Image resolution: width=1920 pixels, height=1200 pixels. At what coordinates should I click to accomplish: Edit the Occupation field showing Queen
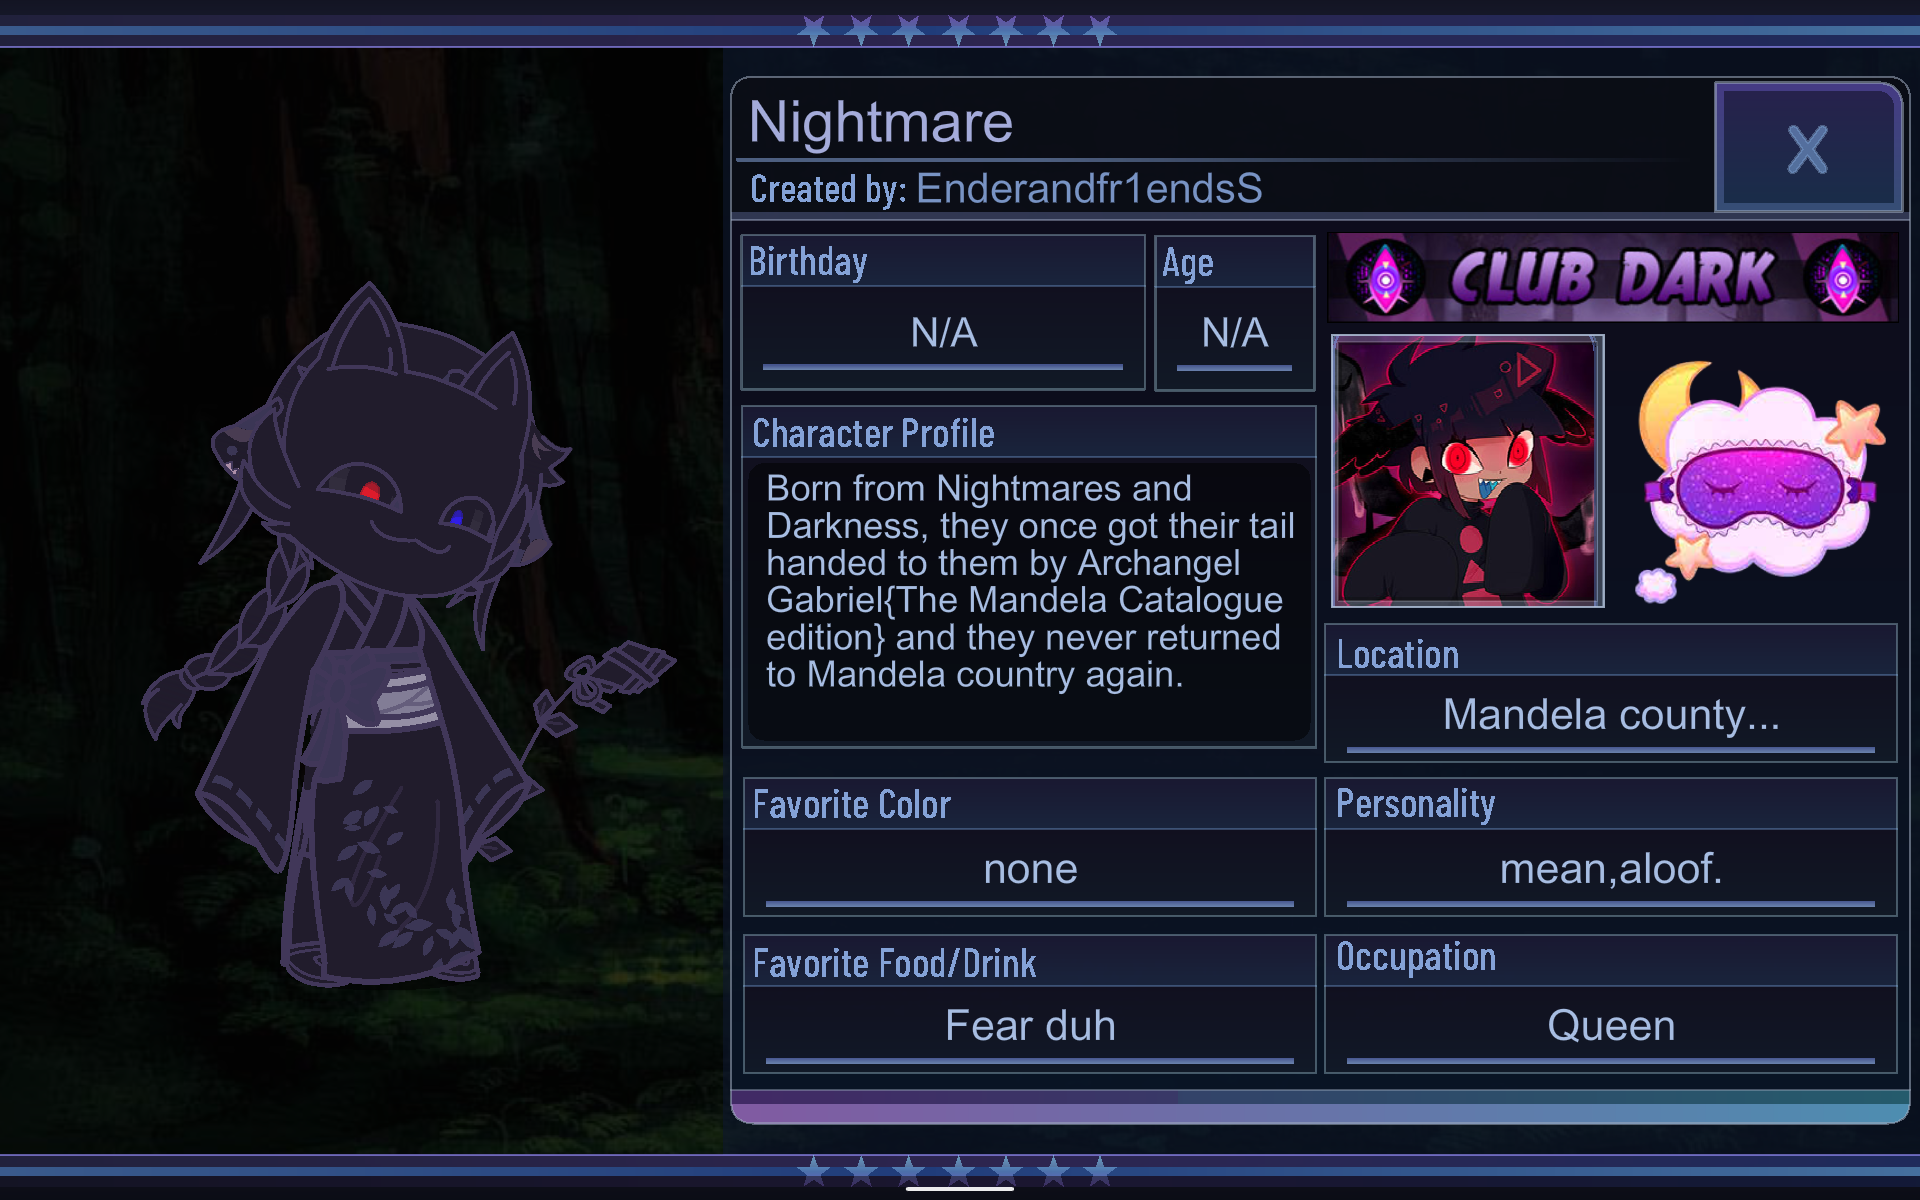tap(1611, 1027)
